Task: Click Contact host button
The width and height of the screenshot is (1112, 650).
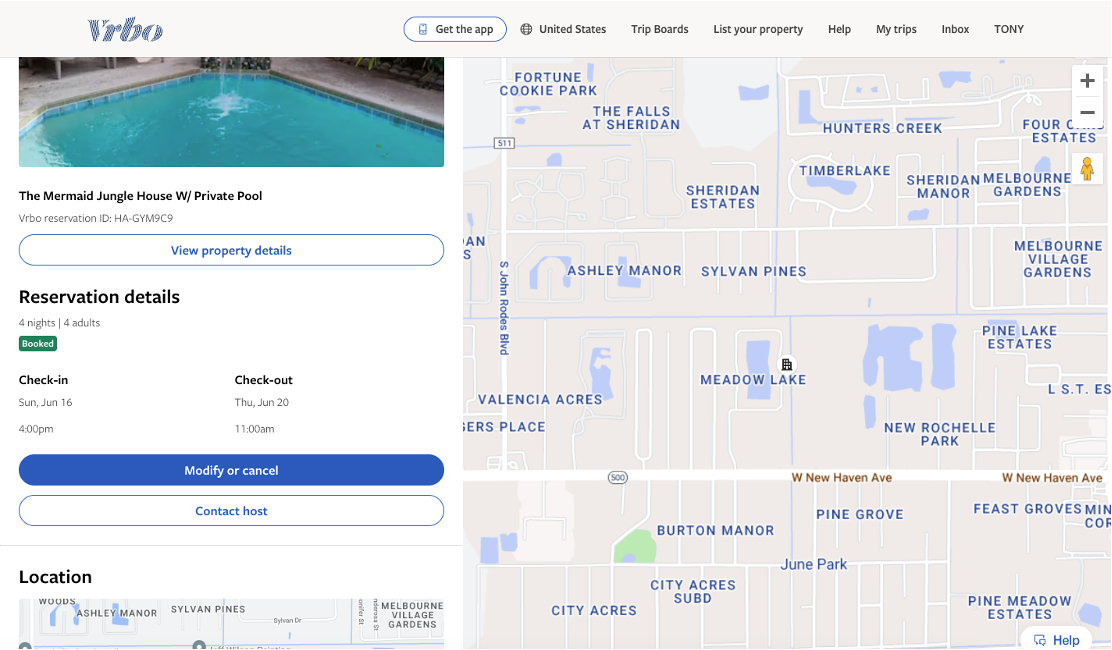Action: [x=231, y=510]
